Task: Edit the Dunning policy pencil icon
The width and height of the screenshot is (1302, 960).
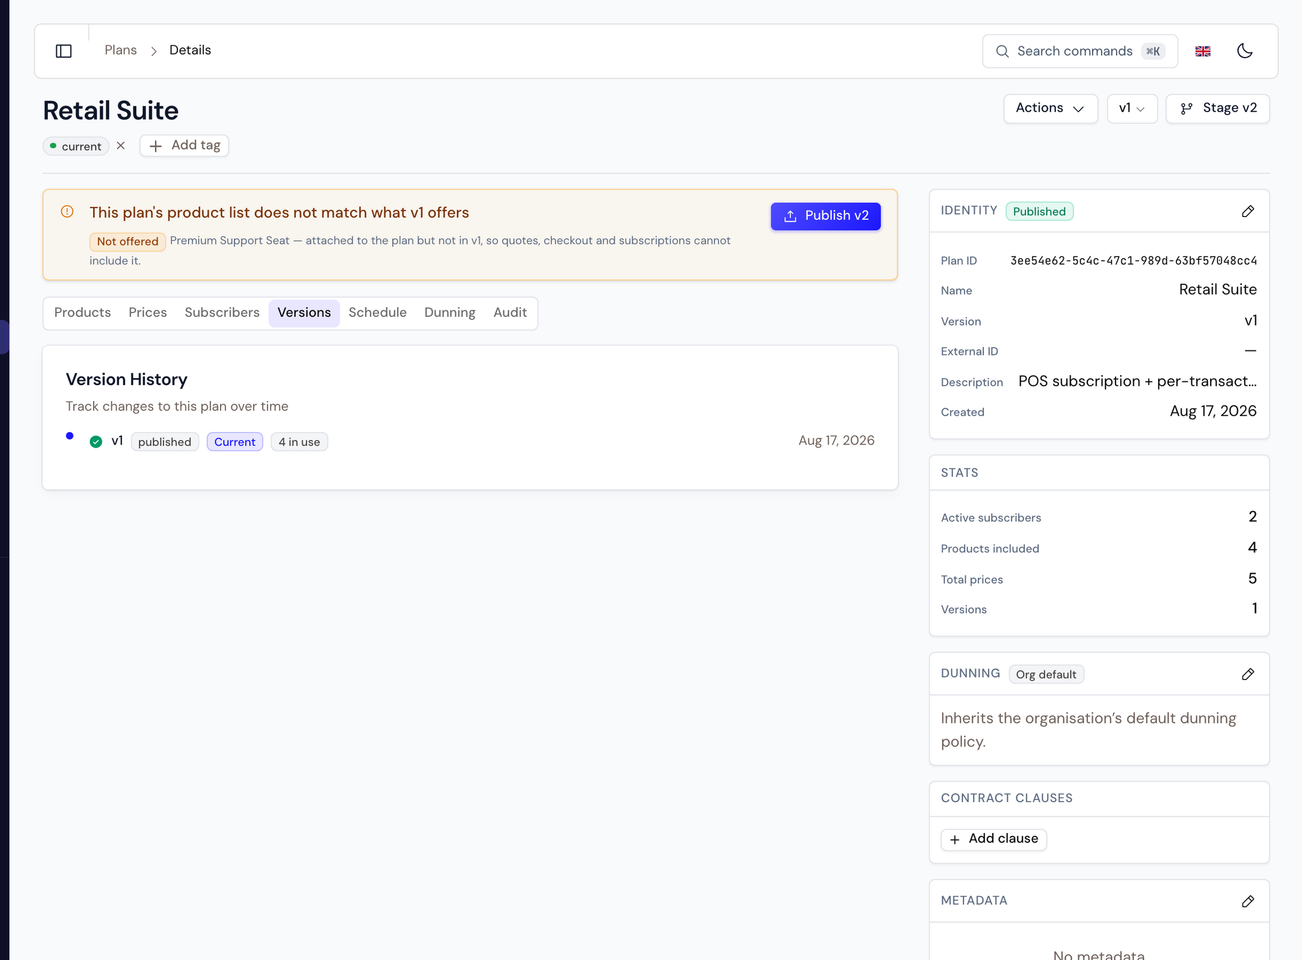Action: [x=1248, y=674]
